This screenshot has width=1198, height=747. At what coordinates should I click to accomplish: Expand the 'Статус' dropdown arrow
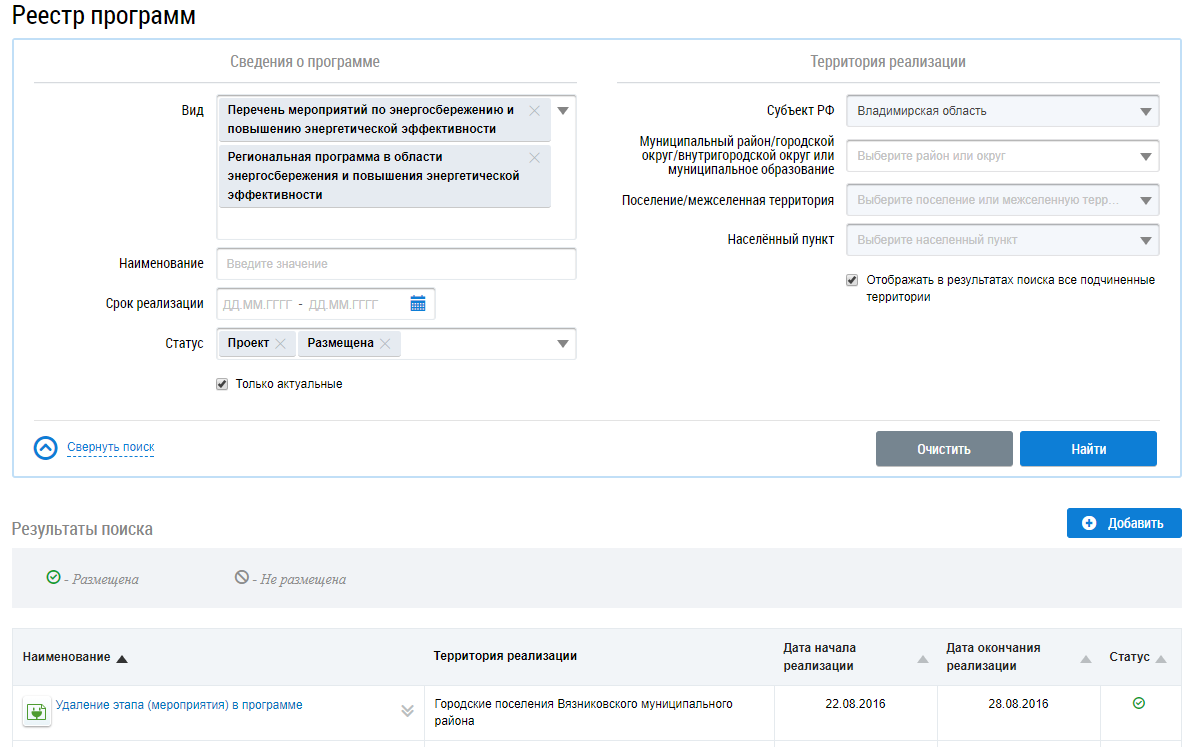pyautogui.click(x=563, y=344)
